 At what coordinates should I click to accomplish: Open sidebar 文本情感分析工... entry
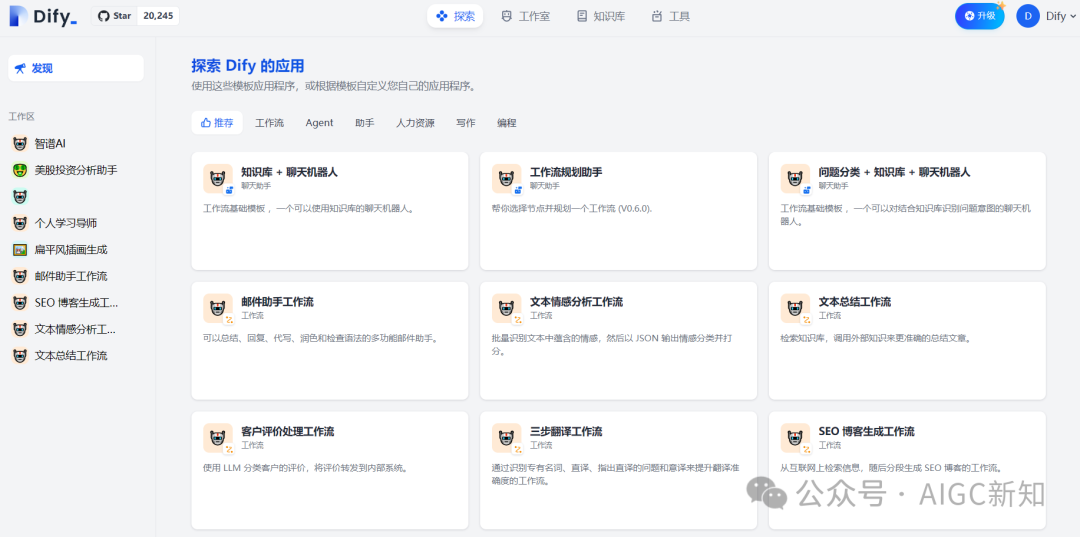point(76,329)
